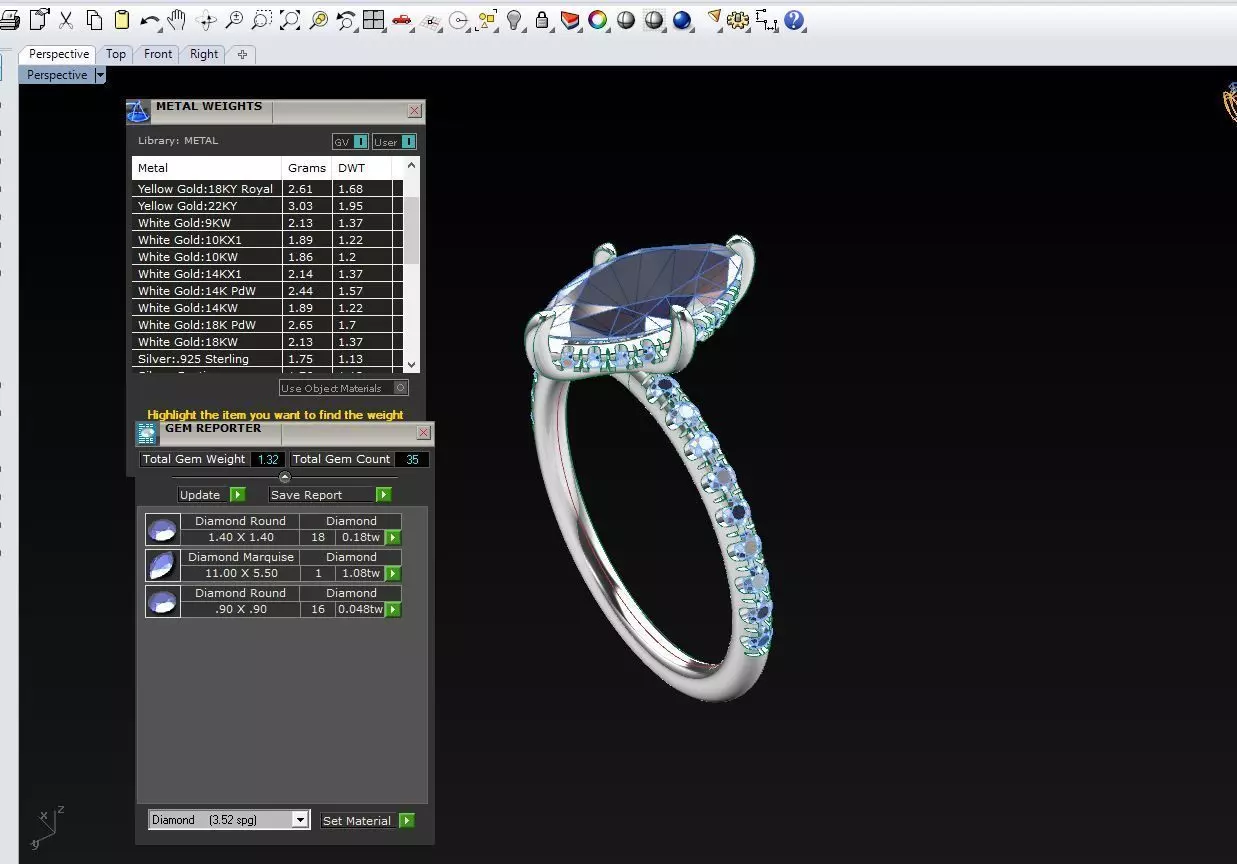
Task: Switch to the Right viewport tab
Action: pyautogui.click(x=204, y=54)
